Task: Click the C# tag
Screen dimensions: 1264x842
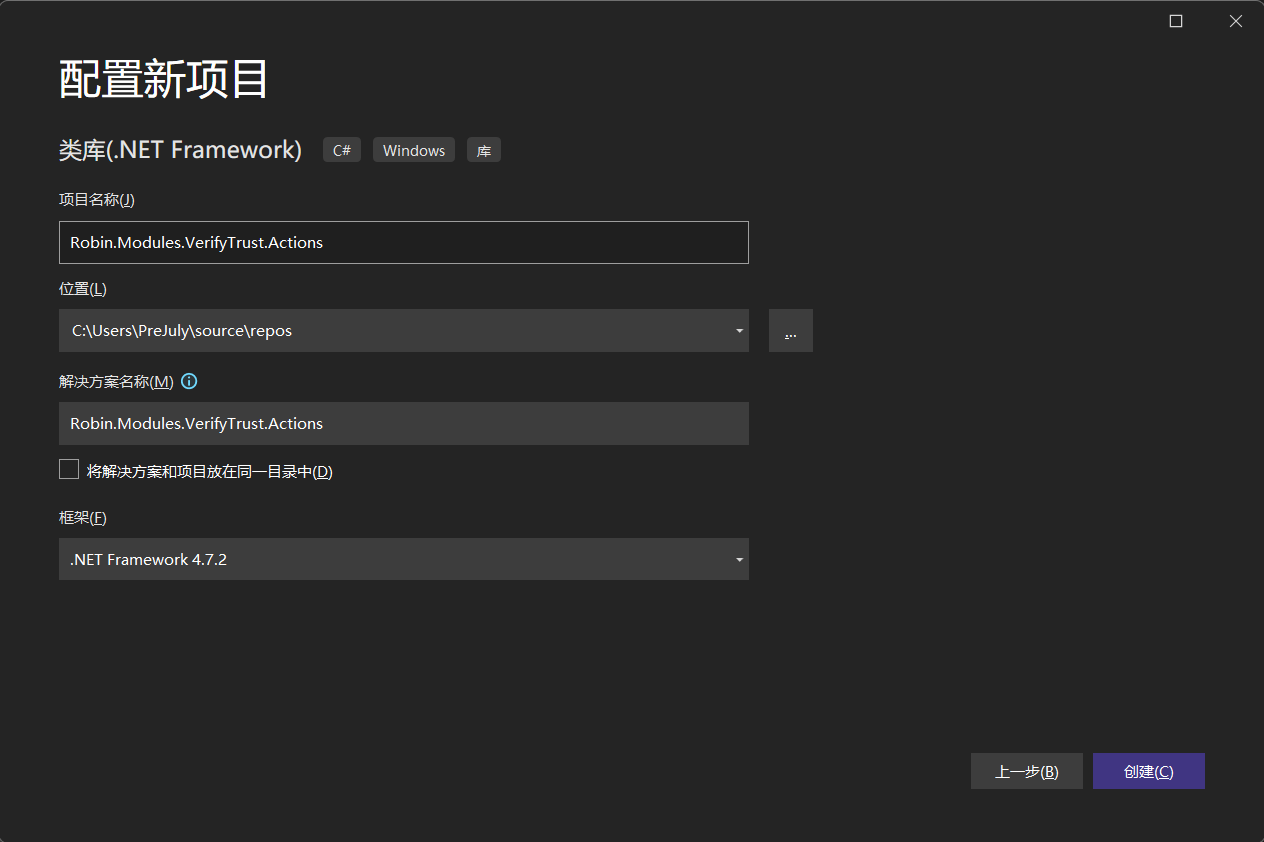Action: pyautogui.click(x=342, y=150)
